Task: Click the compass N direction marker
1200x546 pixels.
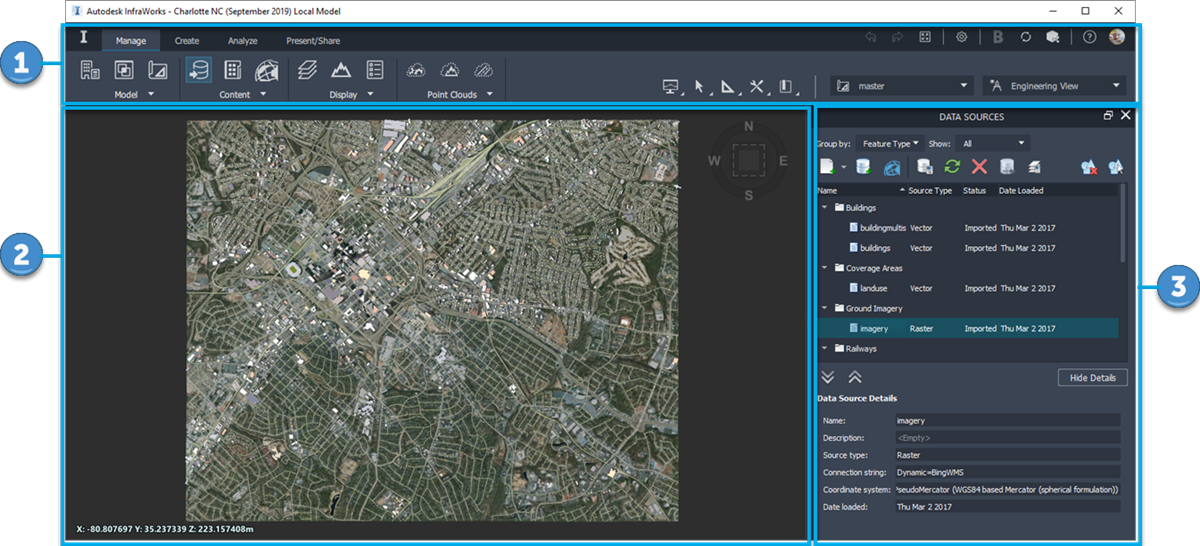Action: click(x=749, y=126)
